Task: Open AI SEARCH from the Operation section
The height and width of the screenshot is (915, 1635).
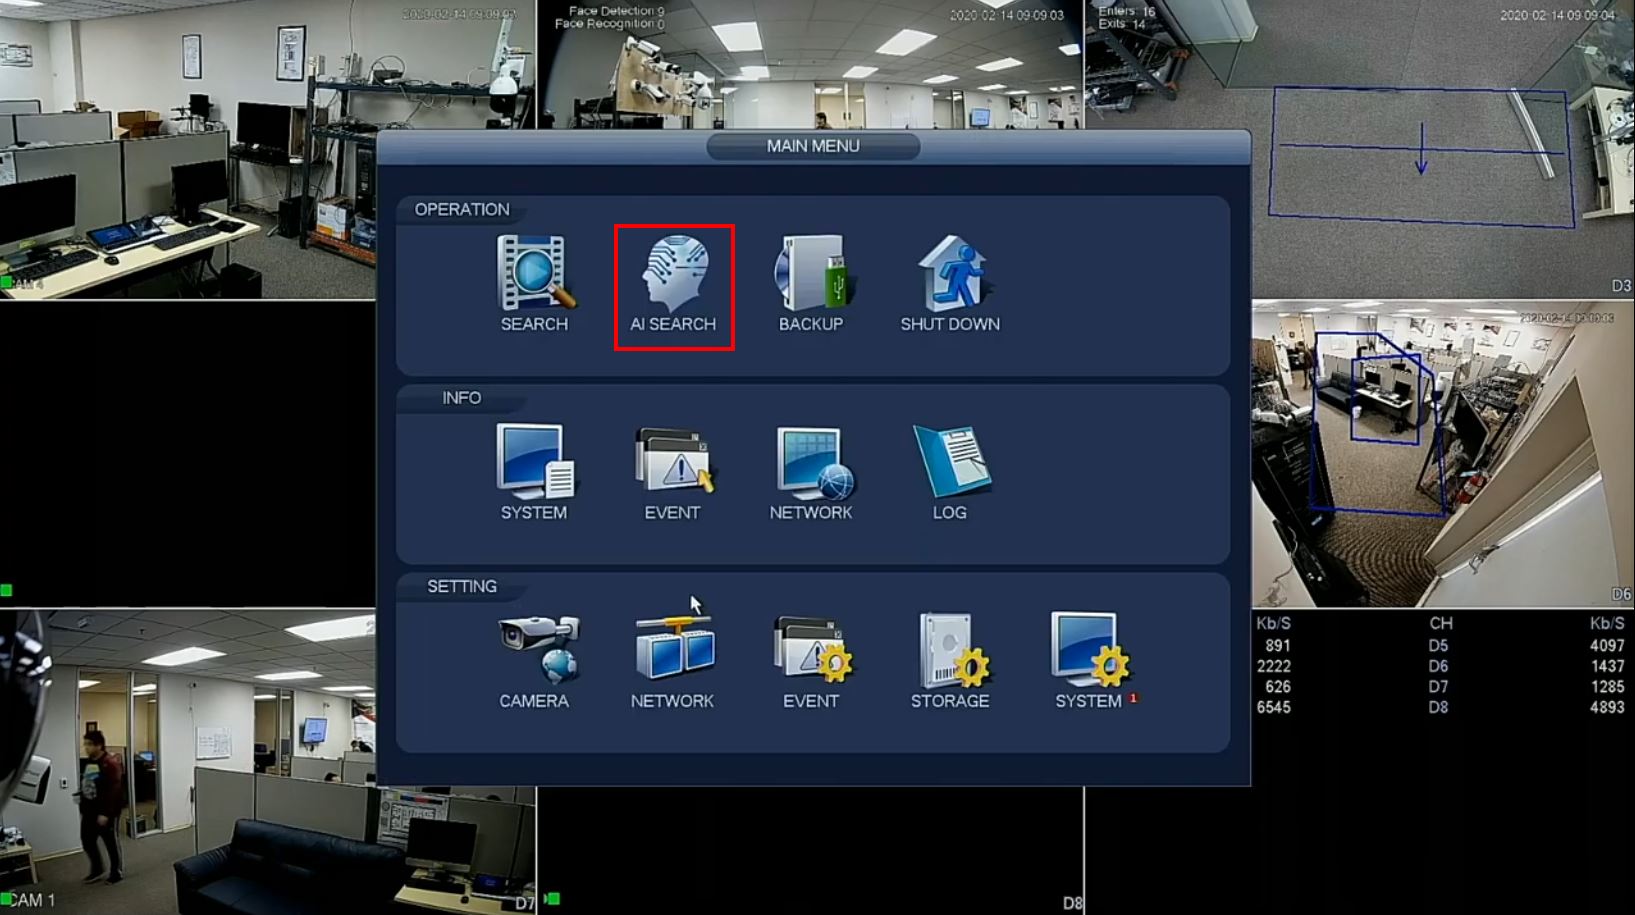Action: coord(673,286)
